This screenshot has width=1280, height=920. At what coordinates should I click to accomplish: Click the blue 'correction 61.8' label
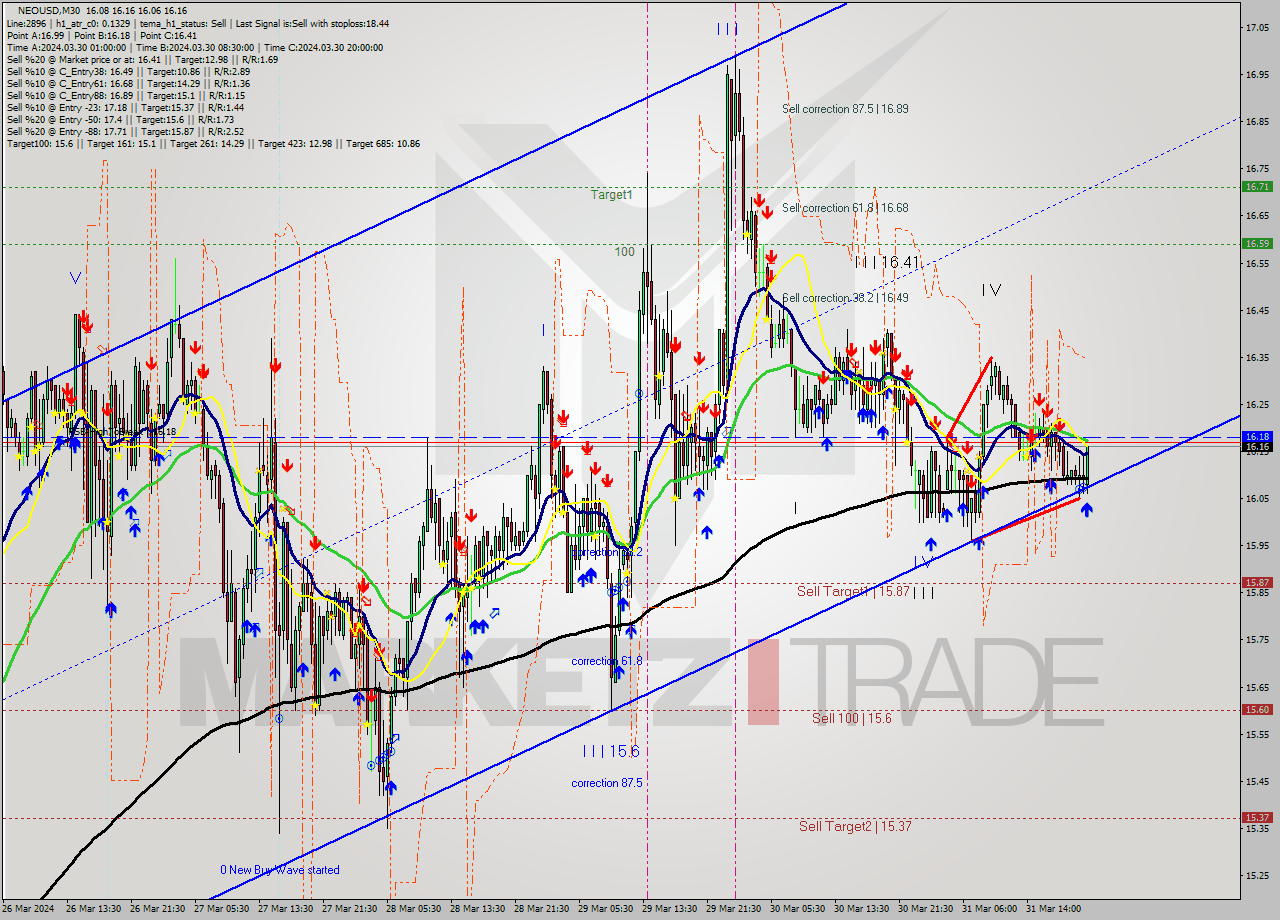click(x=607, y=661)
